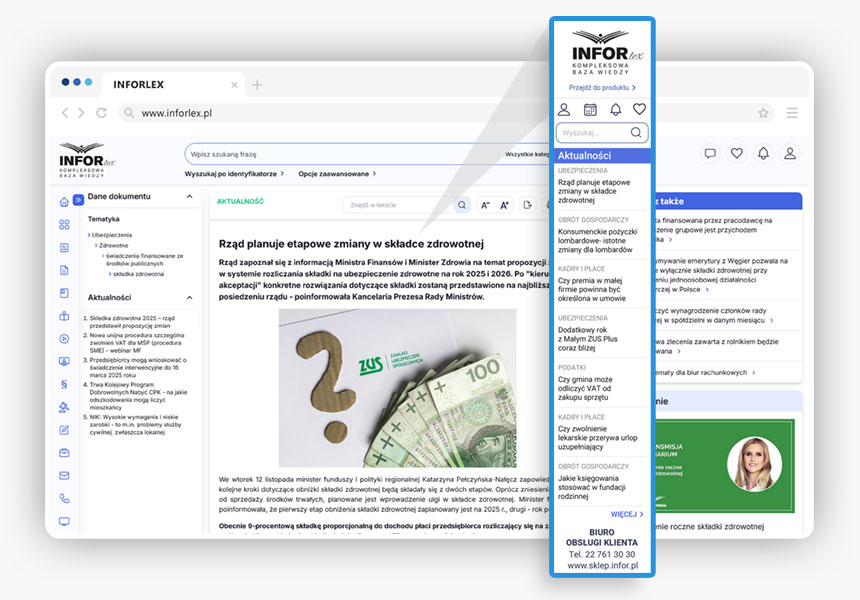
Task: Toggle the blue double-arrow sidebar collapse button
Action: [x=78, y=198]
